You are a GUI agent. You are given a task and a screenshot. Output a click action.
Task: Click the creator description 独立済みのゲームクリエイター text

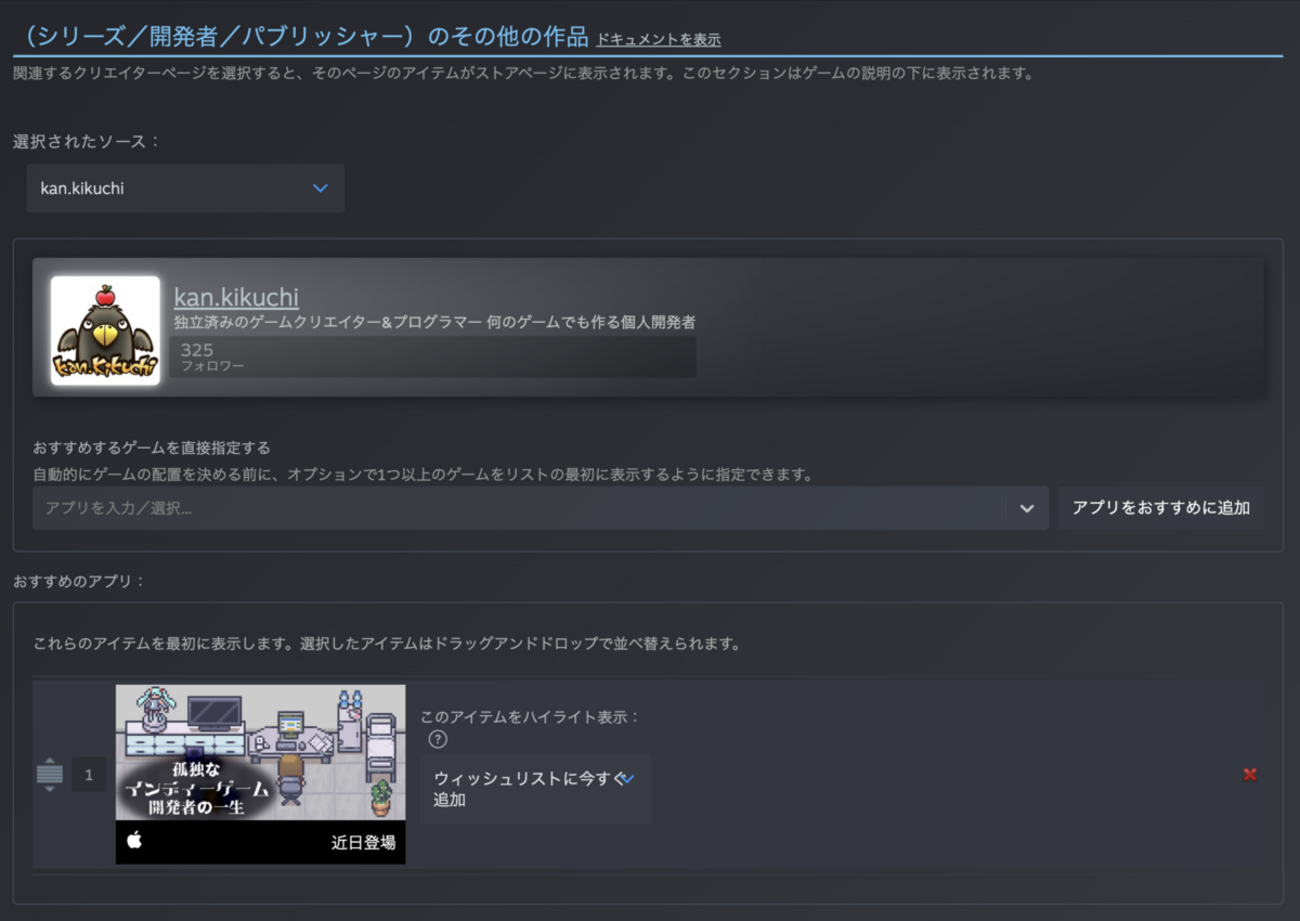point(435,322)
